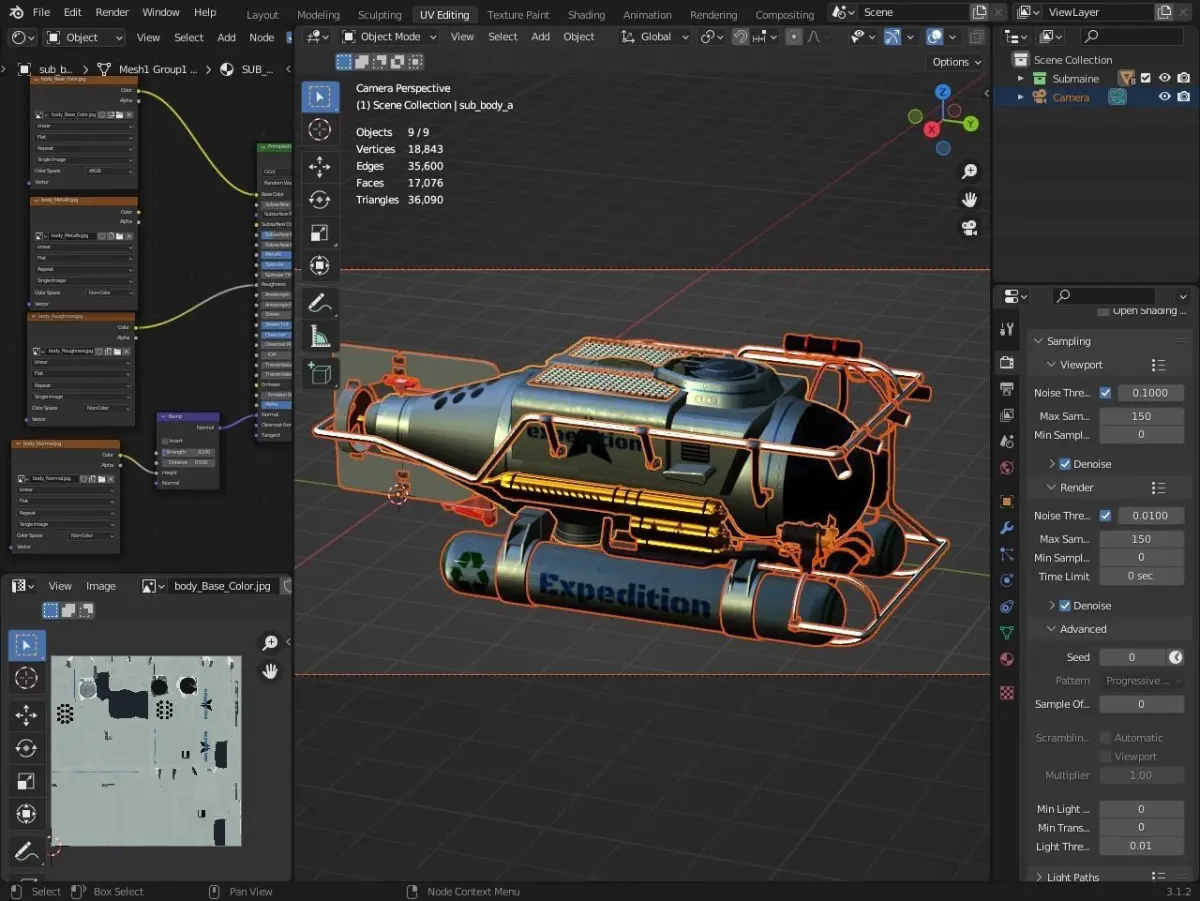Viewport: 1200px width, 901px height.
Task: Open the Object Mode dropdown
Action: click(x=390, y=37)
